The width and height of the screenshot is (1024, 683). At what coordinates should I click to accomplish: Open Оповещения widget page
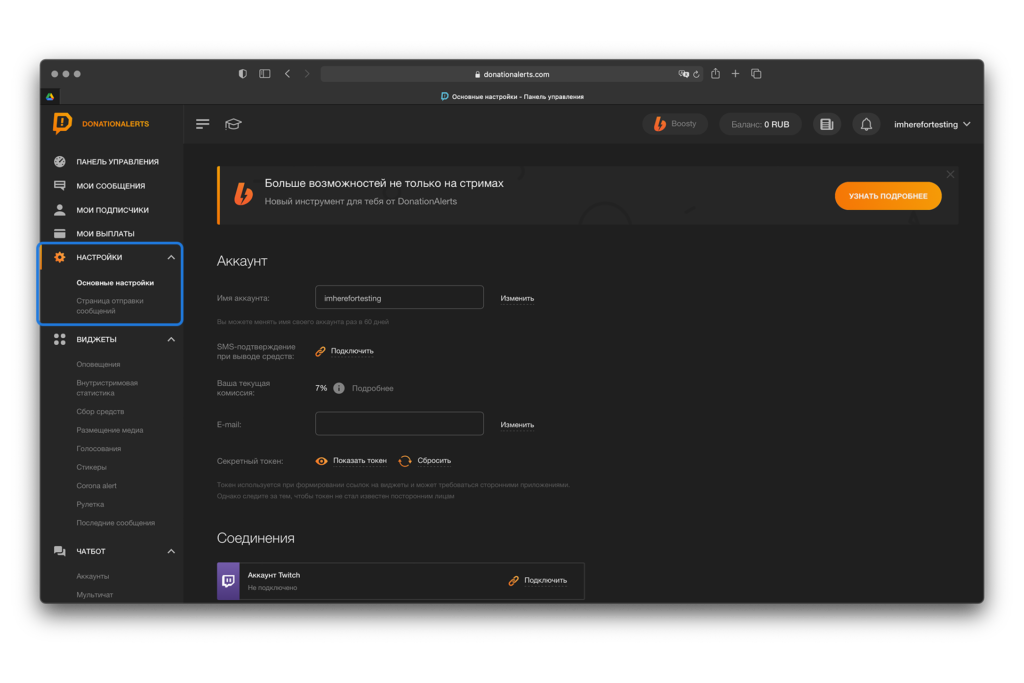98,364
